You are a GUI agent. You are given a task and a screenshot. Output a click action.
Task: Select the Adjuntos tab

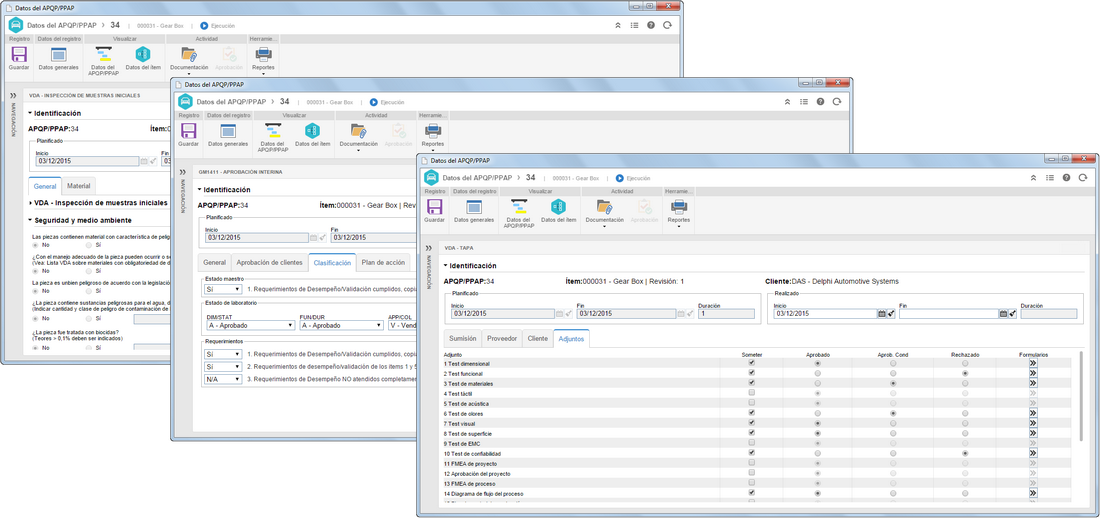[571, 338]
